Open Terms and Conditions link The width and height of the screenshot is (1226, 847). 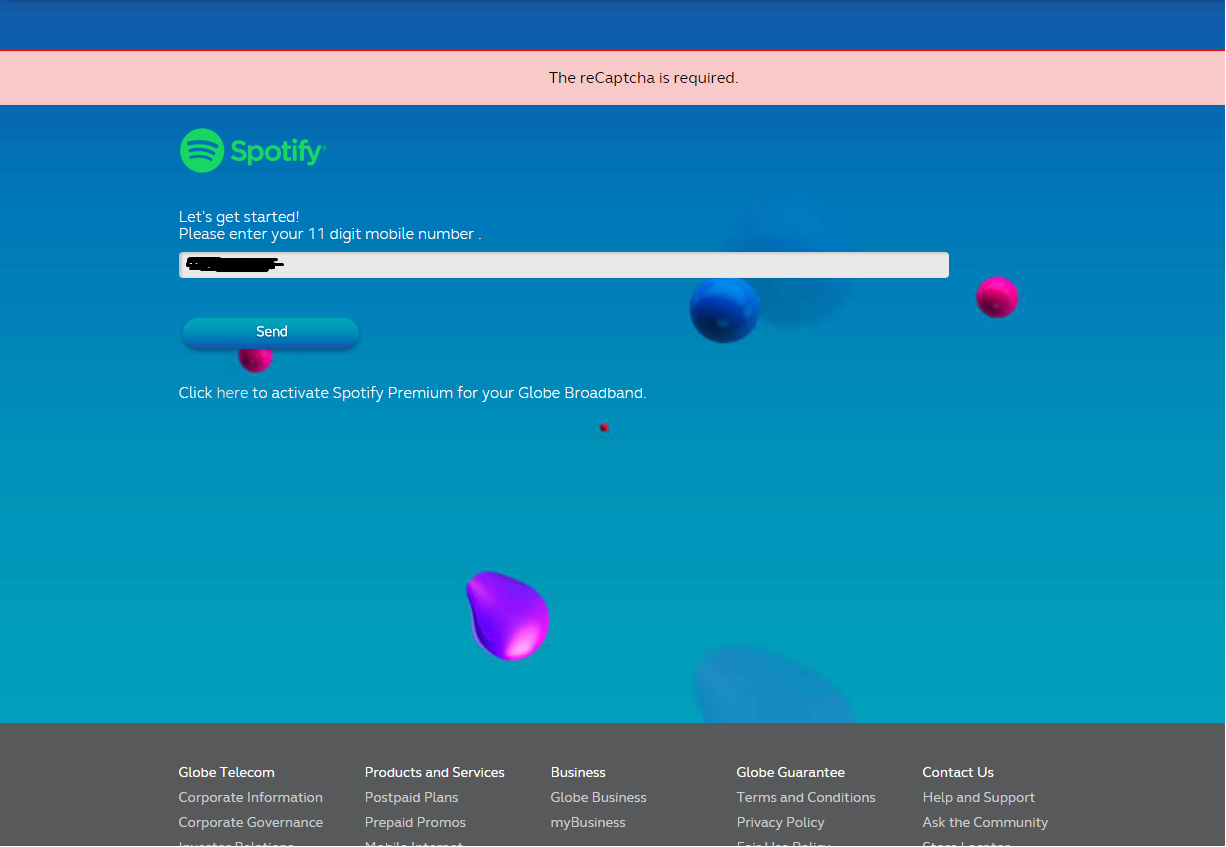pyautogui.click(x=806, y=797)
